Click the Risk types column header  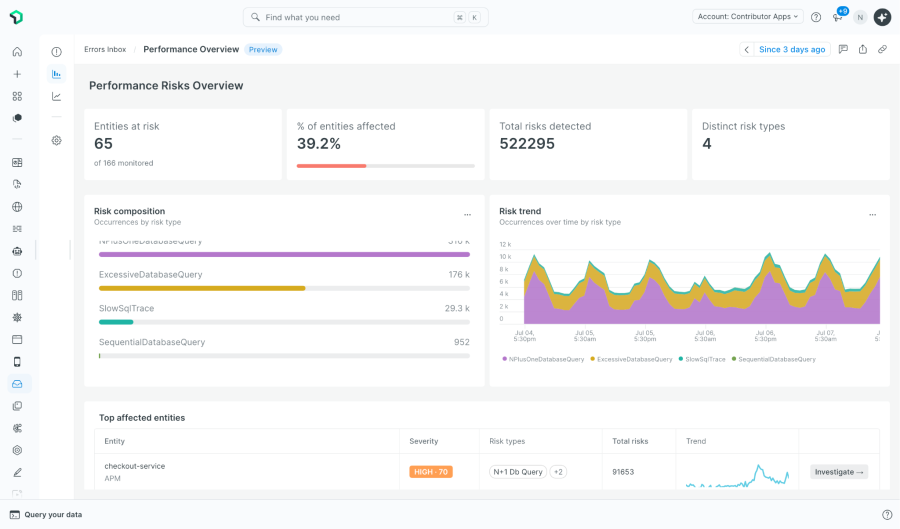click(x=507, y=441)
